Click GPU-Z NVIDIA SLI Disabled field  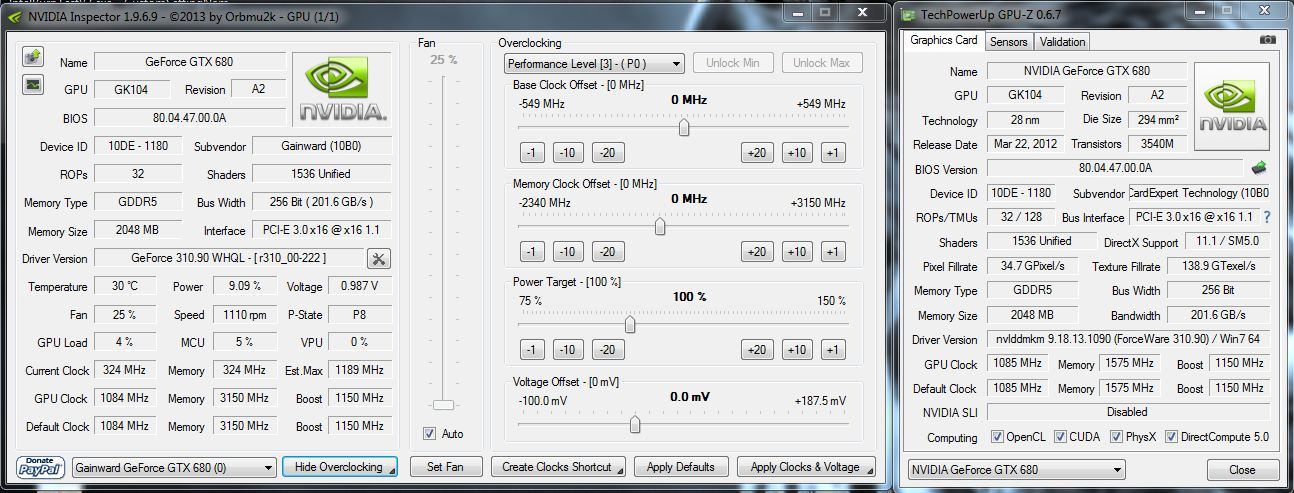pyautogui.click(x=1128, y=412)
